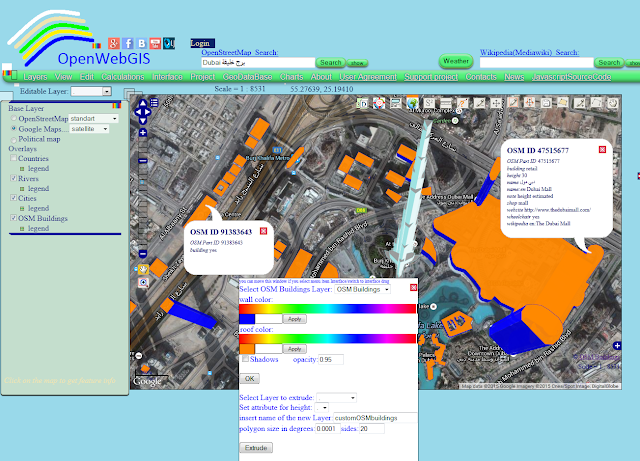
Task: Open the Select Layer to extrude dropdown
Action: point(336,397)
